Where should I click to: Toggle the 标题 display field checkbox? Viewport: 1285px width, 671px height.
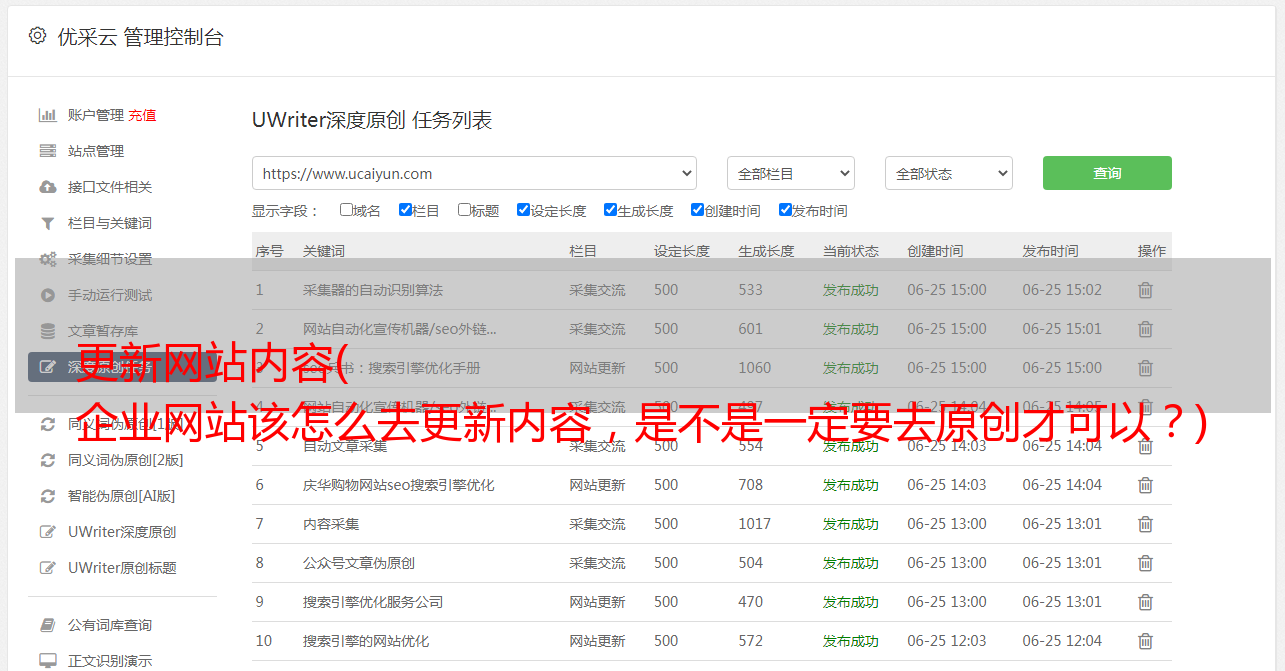coord(464,210)
